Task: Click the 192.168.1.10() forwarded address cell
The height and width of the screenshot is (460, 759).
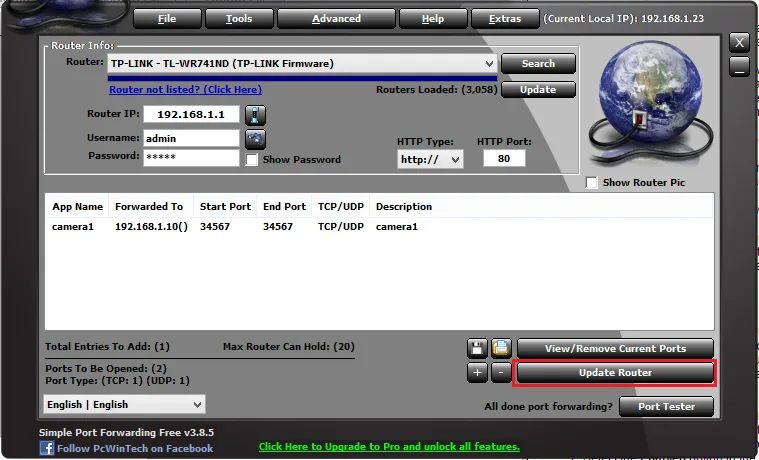Action: click(151, 227)
